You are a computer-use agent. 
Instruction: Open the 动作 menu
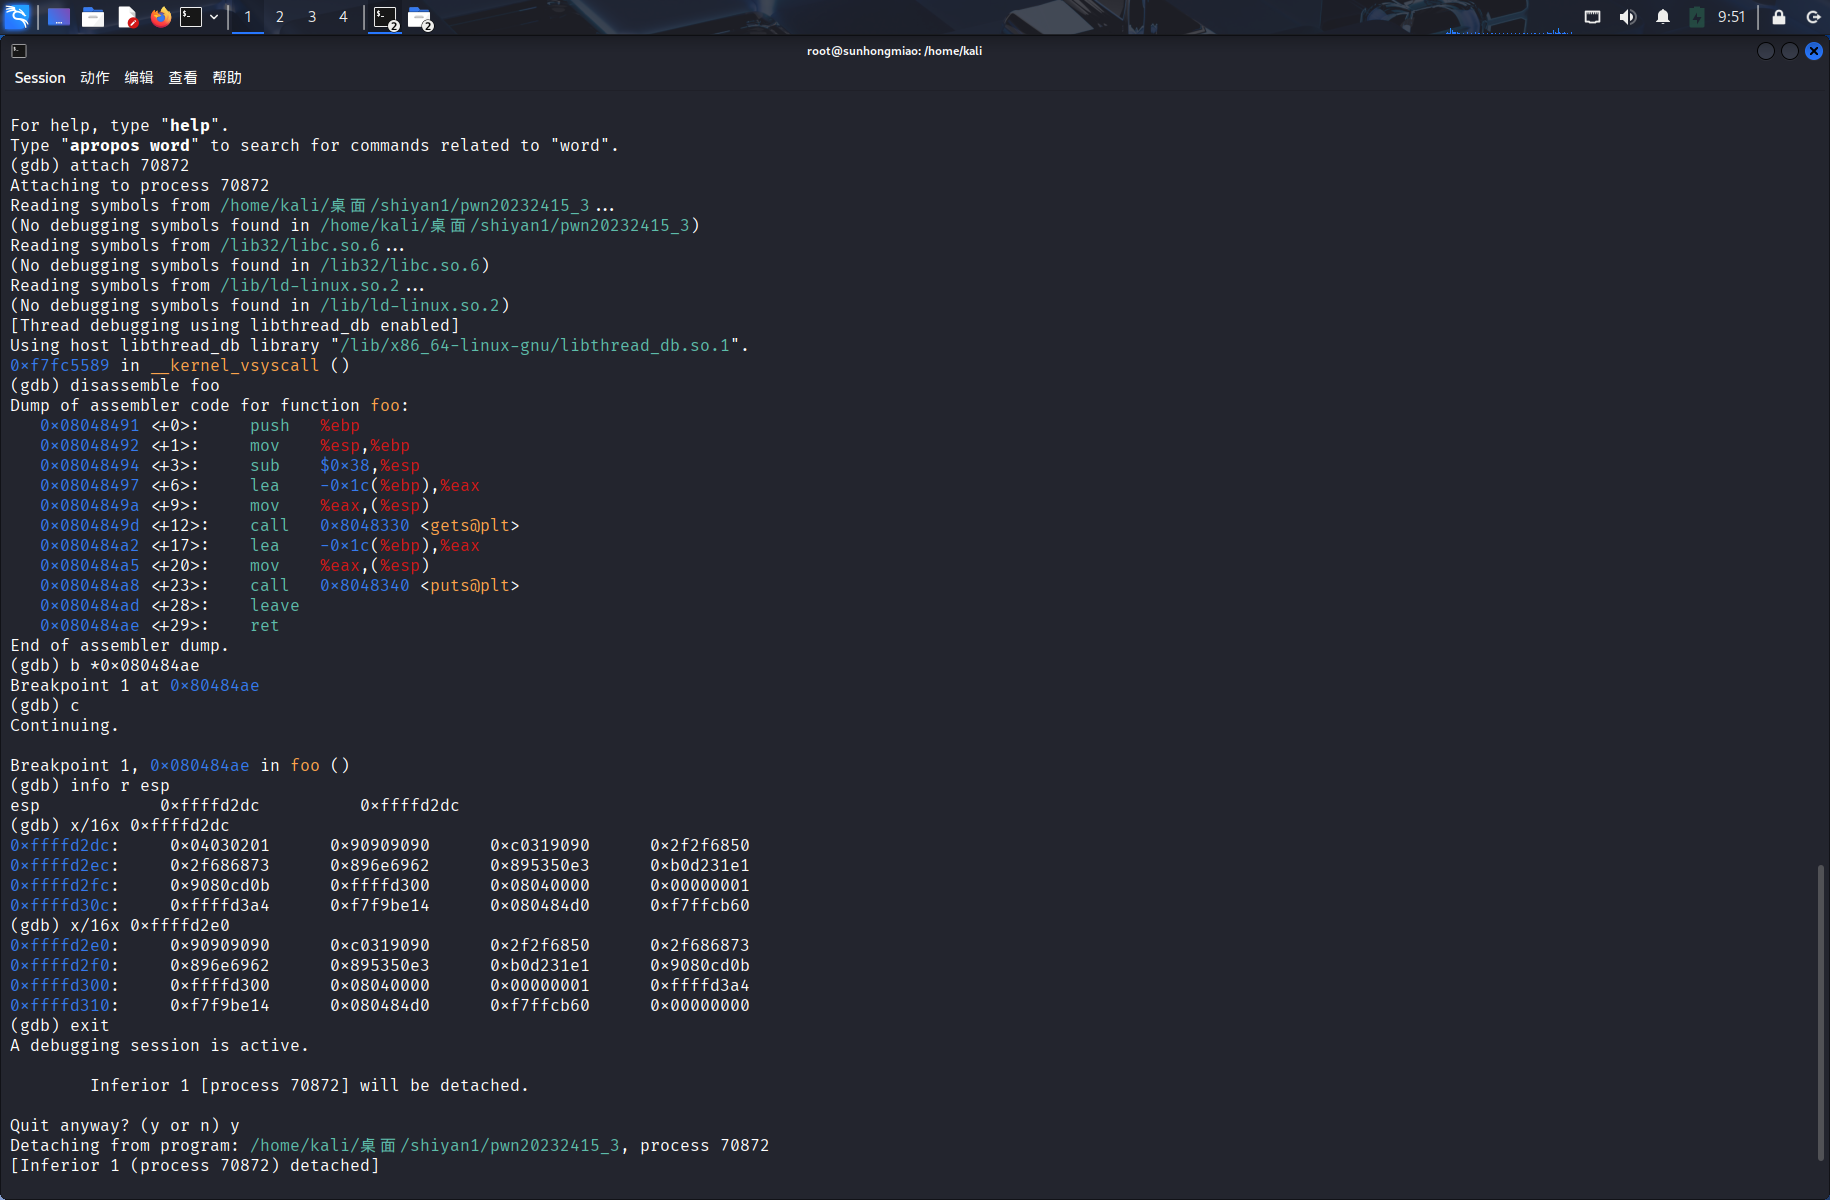tap(95, 78)
